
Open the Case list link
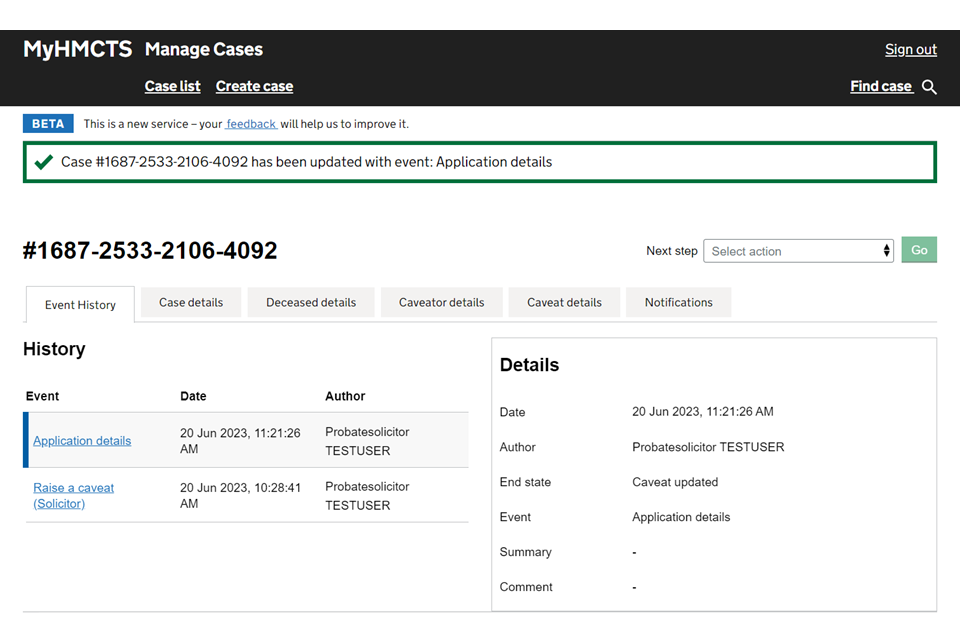pos(172,86)
